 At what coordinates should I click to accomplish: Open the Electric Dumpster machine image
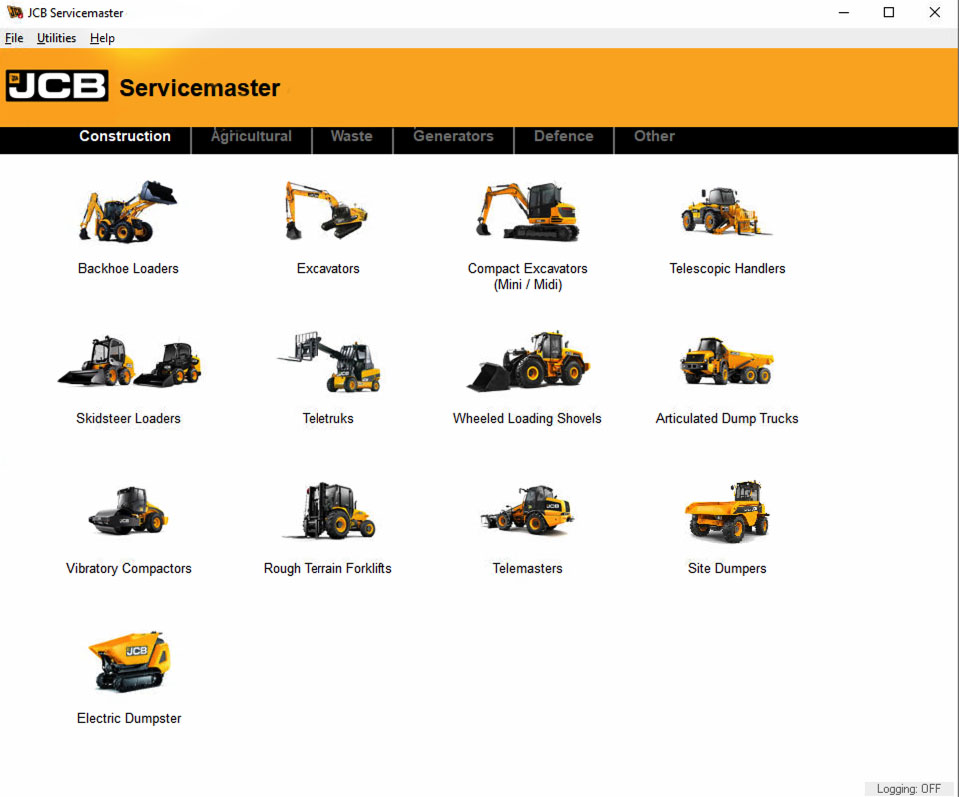point(129,662)
